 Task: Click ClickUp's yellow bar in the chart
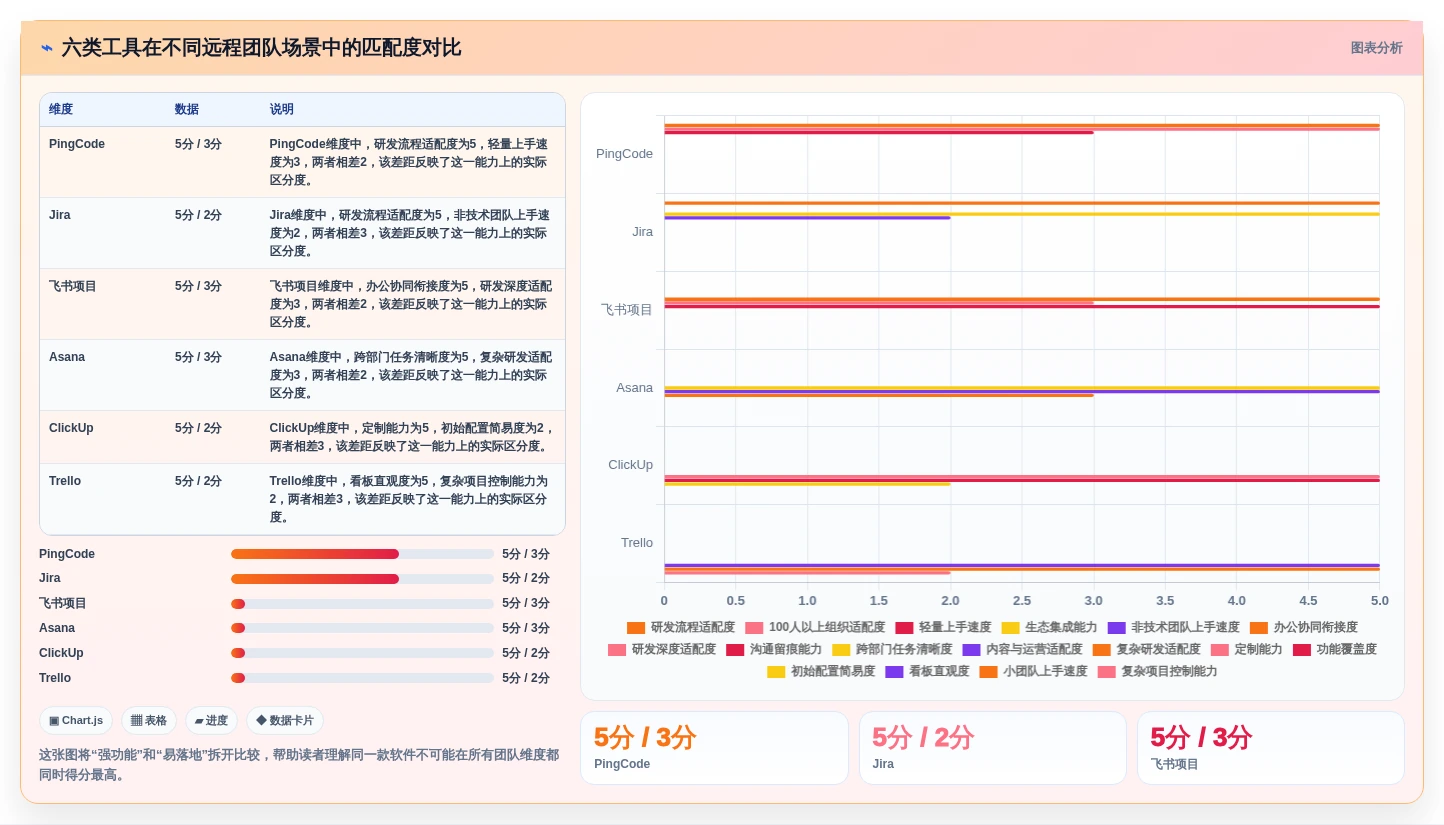pos(807,484)
